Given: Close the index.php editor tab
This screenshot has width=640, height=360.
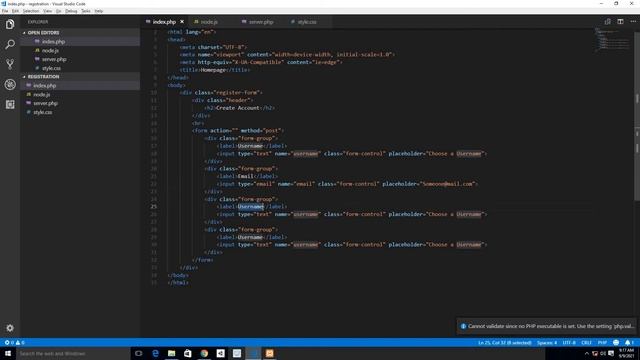Looking at the screenshot, I should click(x=182, y=22).
